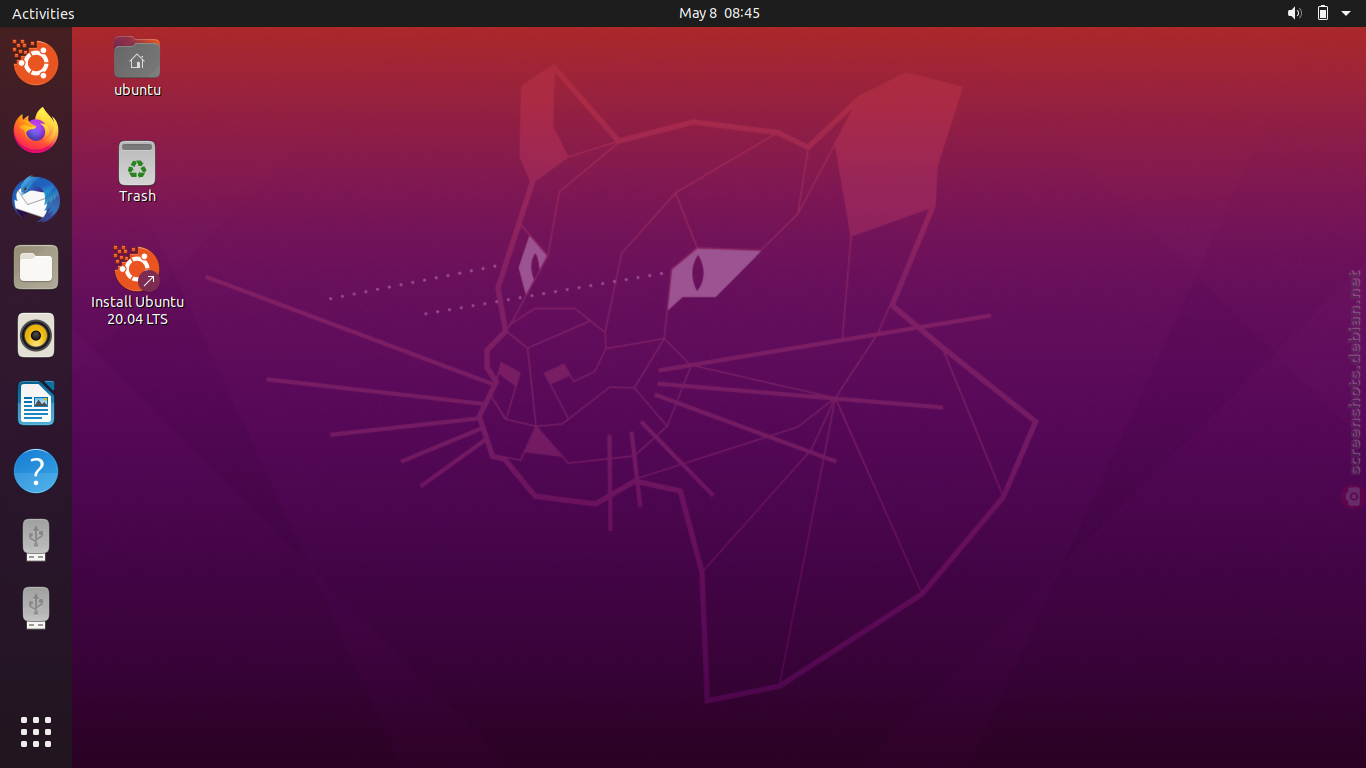
Task: Launch Rhythmbox music player
Action: pos(36,335)
